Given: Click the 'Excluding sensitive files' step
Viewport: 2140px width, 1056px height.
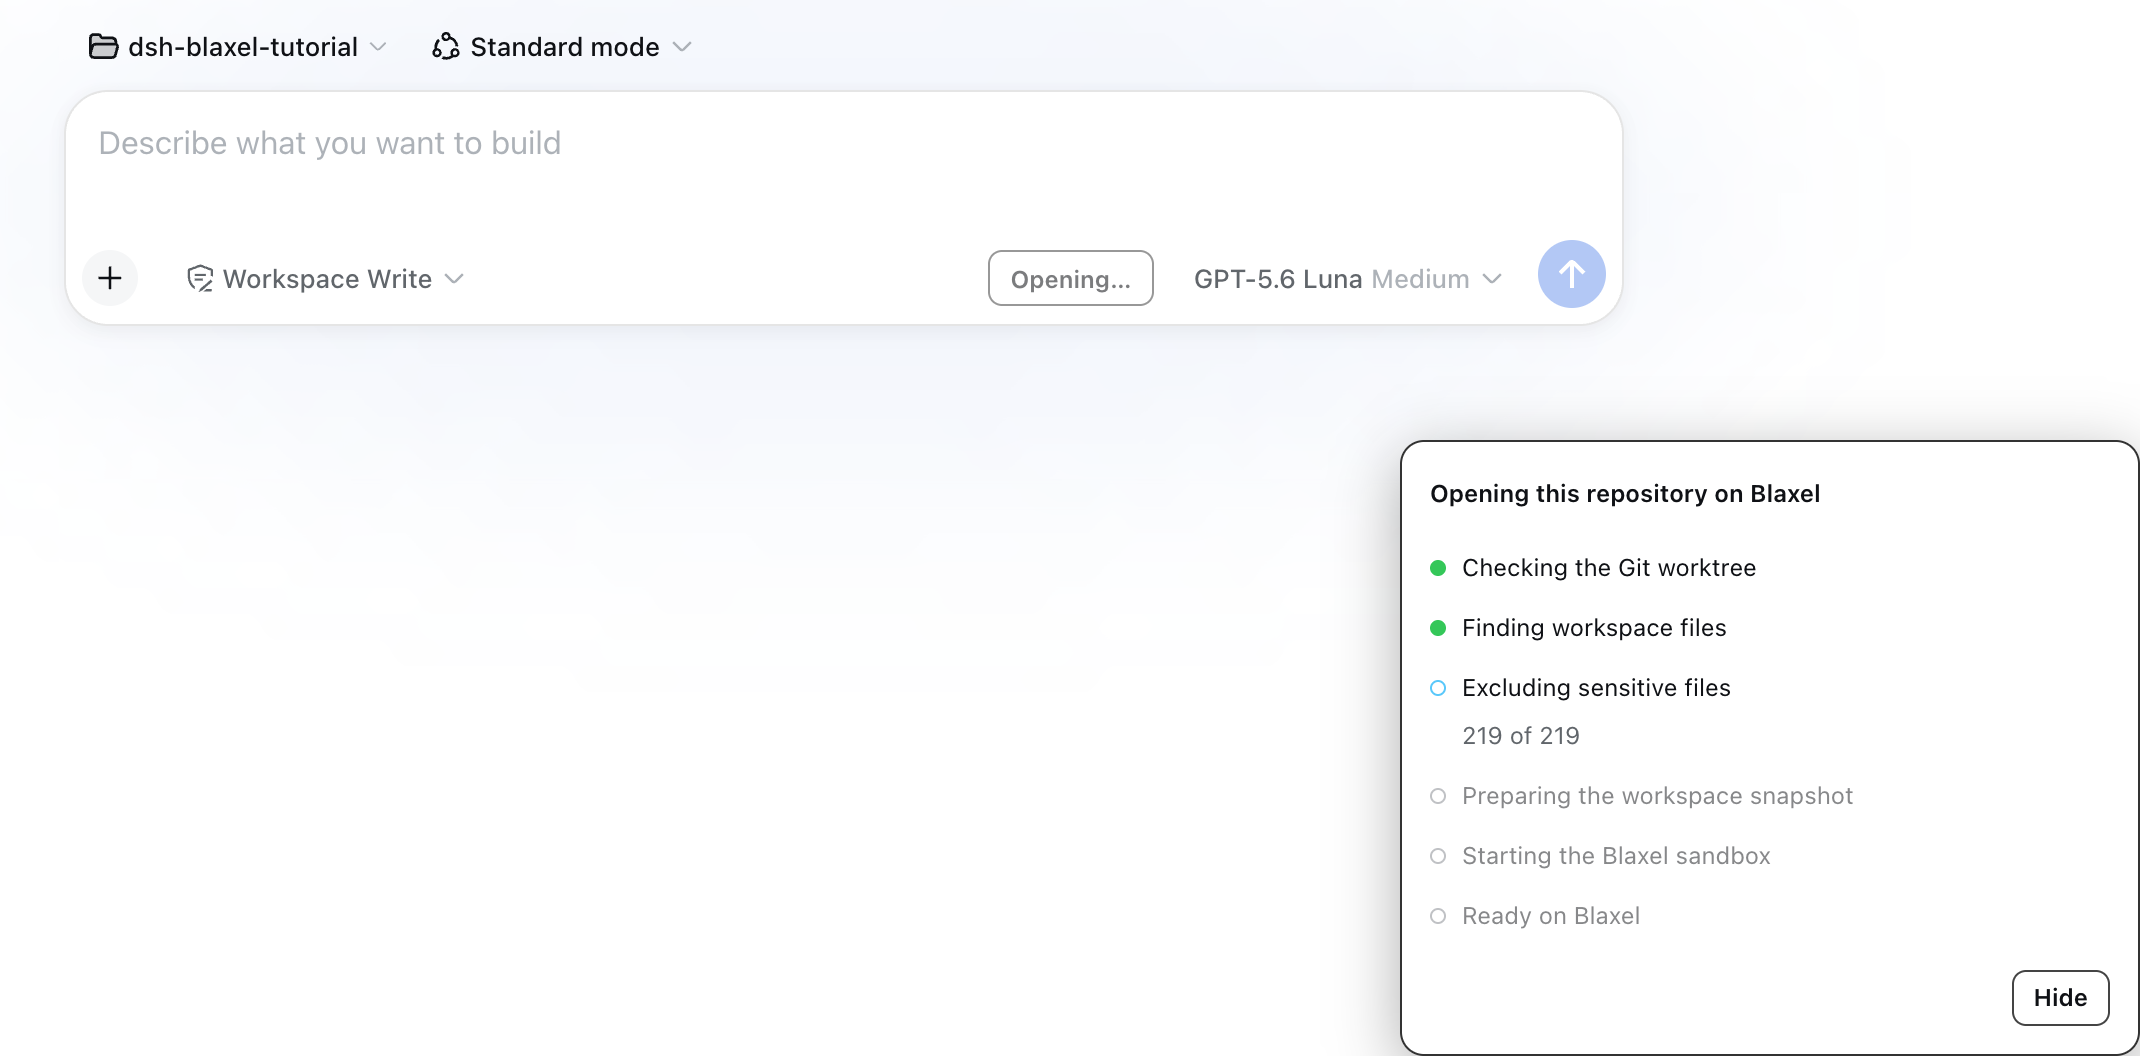Looking at the screenshot, I should (x=1596, y=688).
